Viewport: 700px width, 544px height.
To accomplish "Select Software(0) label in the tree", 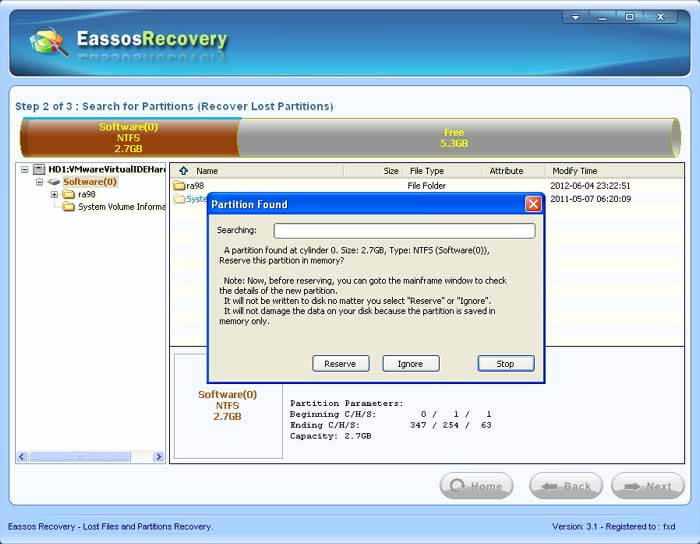I will coord(90,182).
